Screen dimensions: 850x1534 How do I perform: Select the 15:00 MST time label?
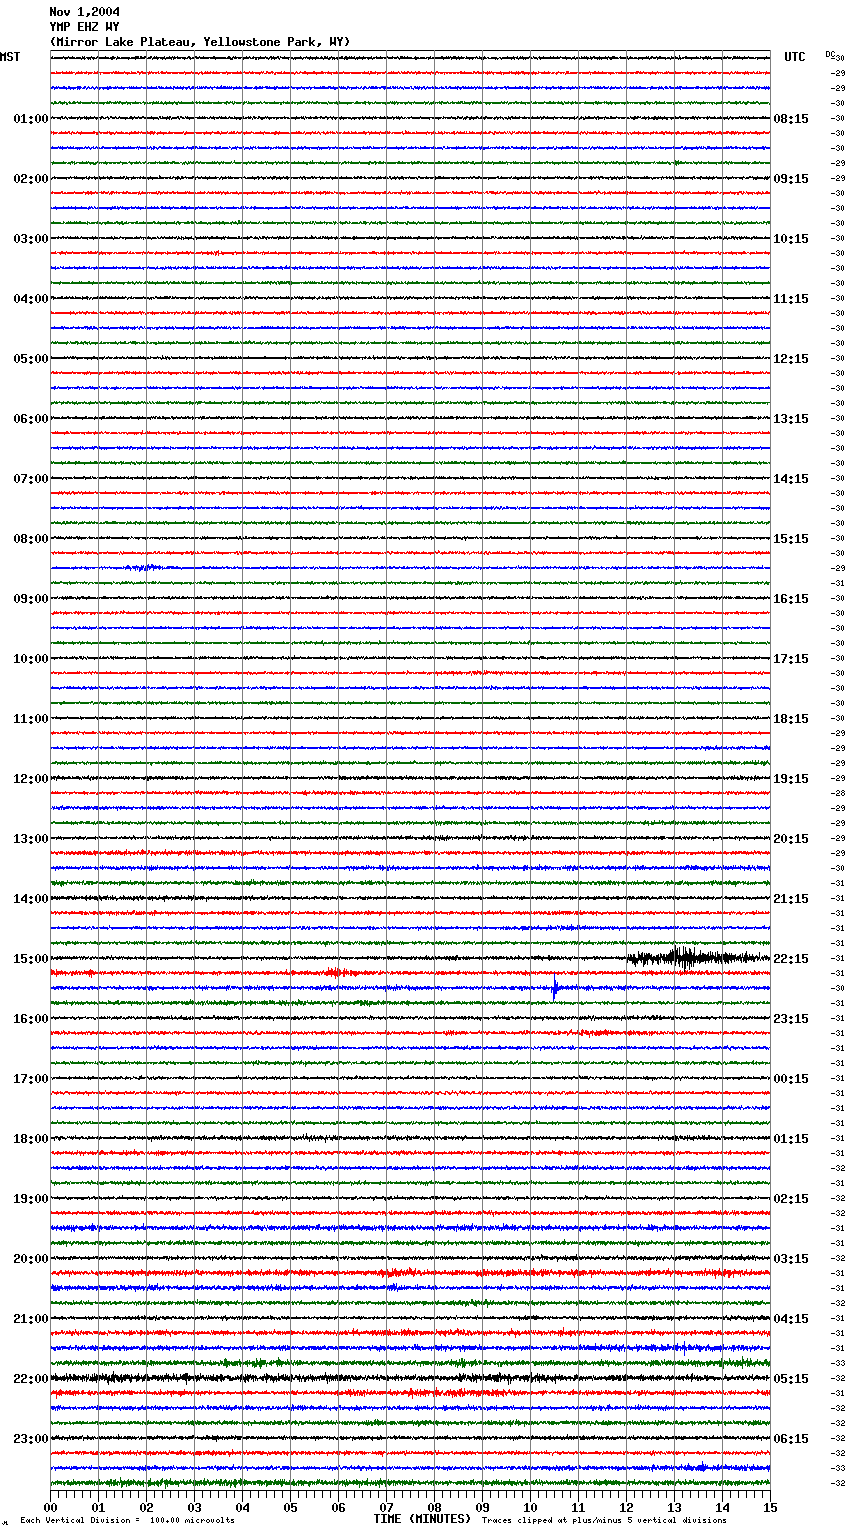click(31, 959)
